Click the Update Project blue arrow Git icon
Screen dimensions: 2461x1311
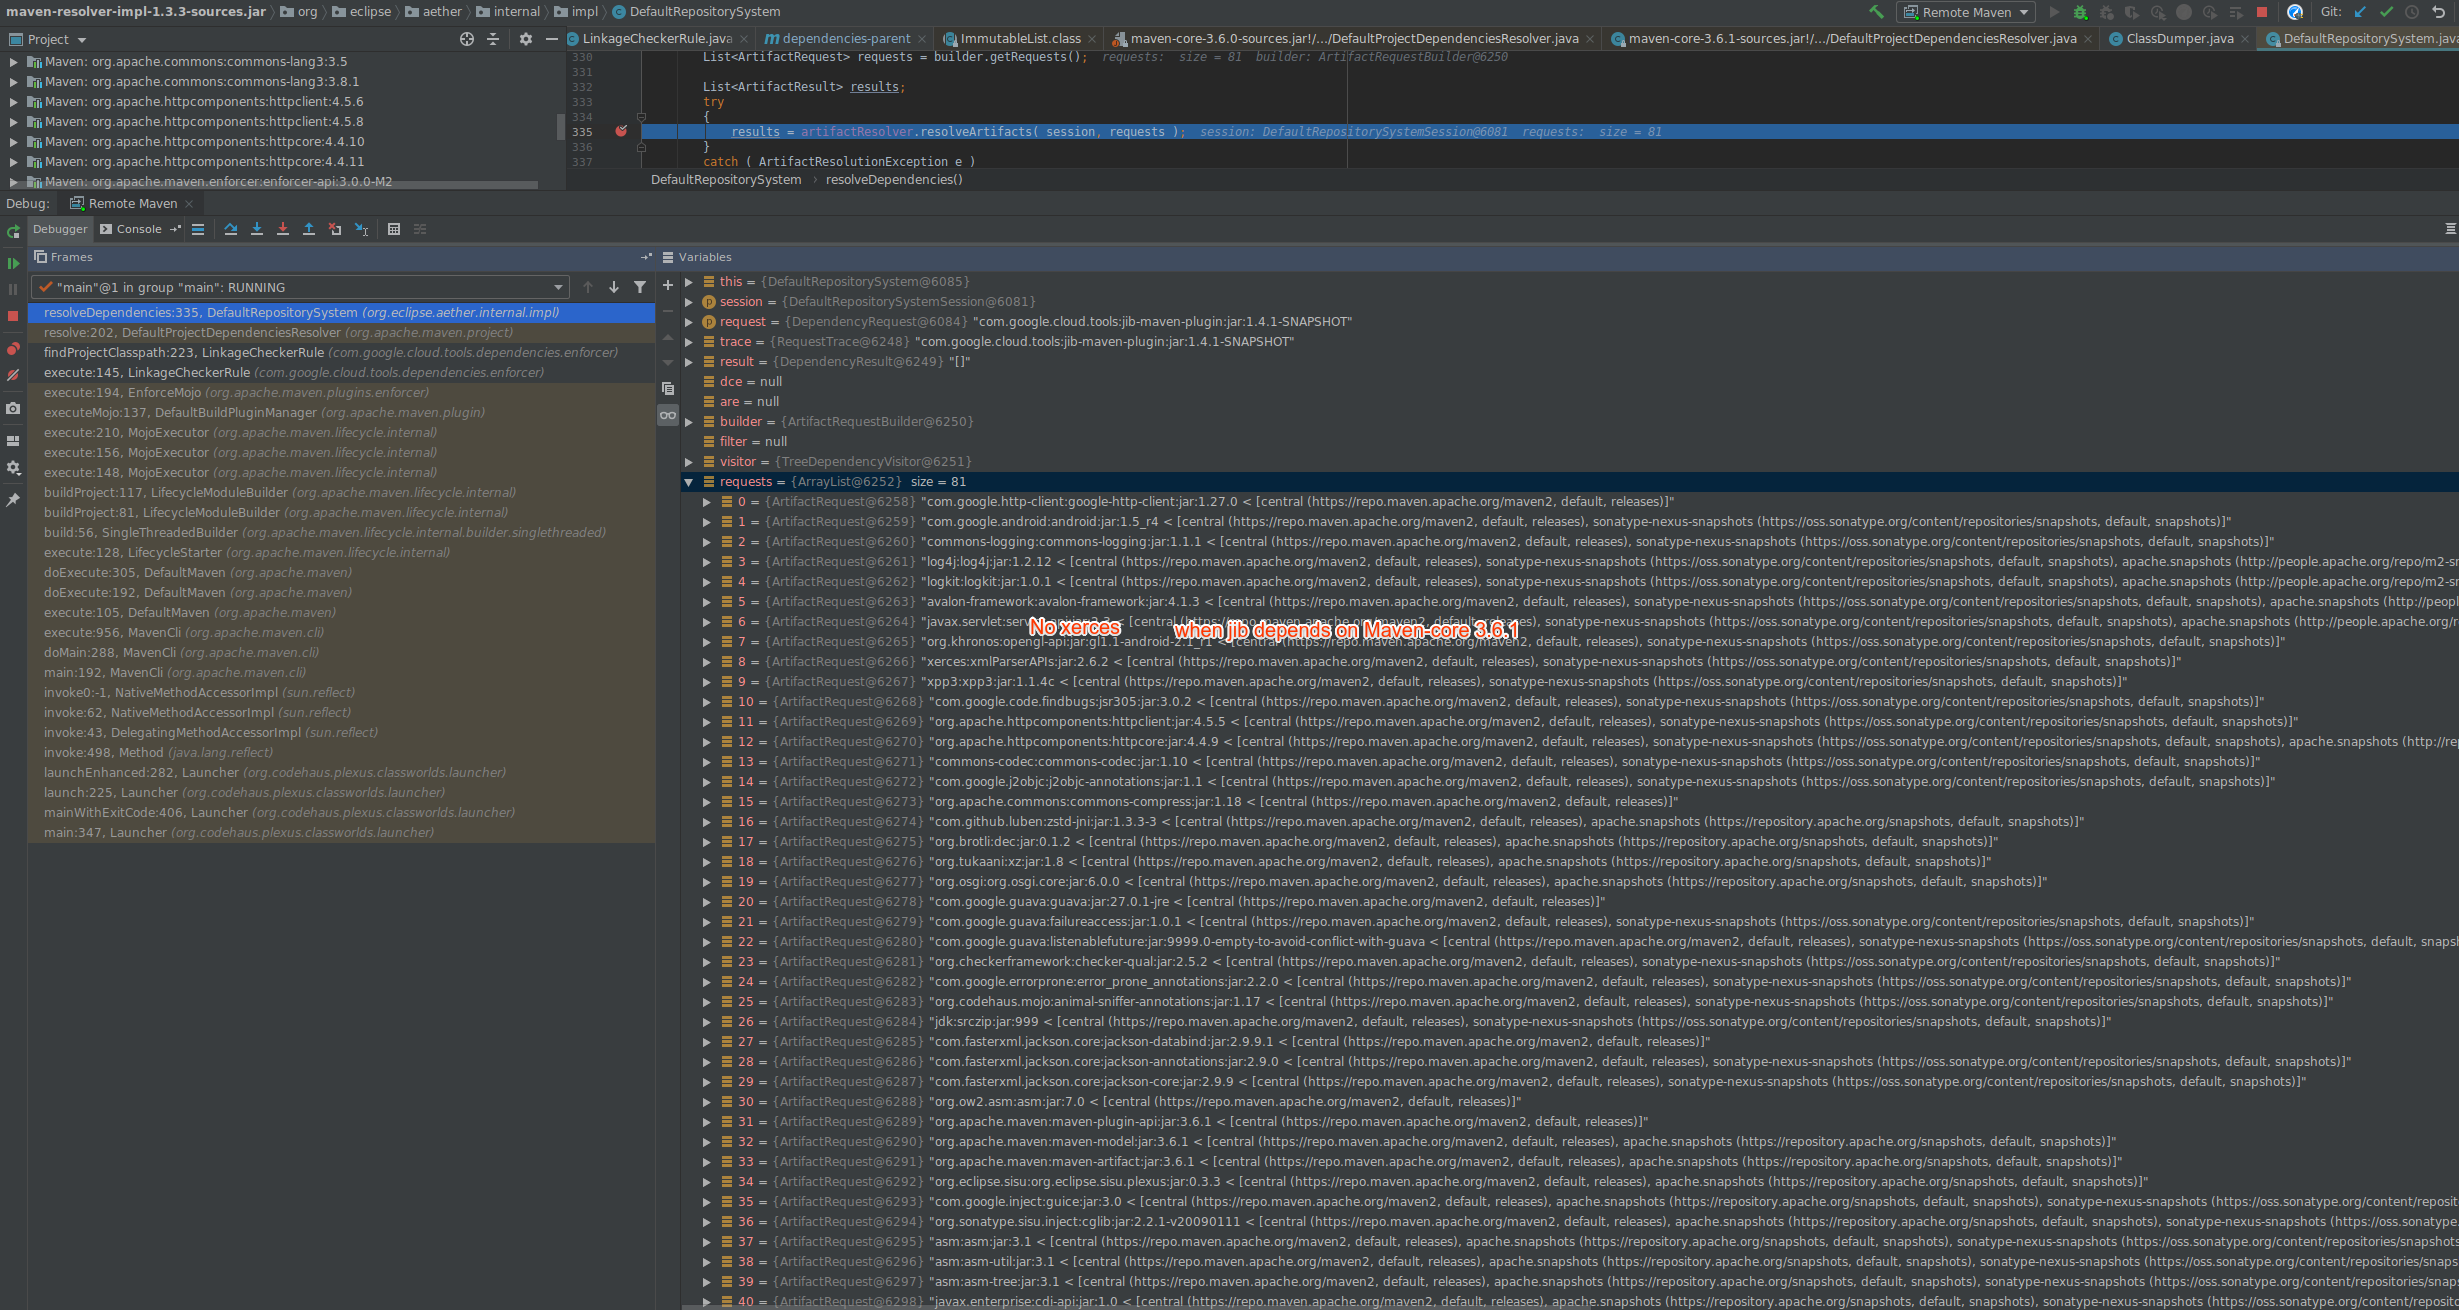click(2360, 12)
